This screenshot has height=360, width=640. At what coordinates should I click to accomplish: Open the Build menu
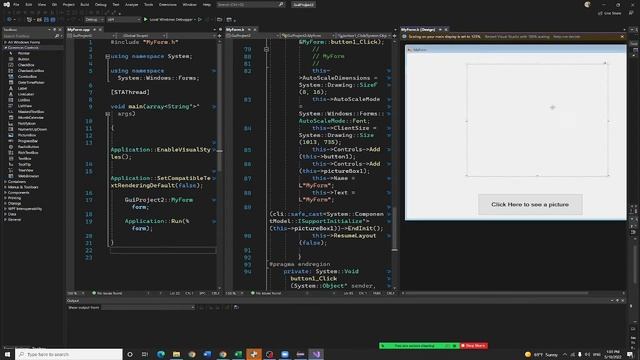coord(84,4)
